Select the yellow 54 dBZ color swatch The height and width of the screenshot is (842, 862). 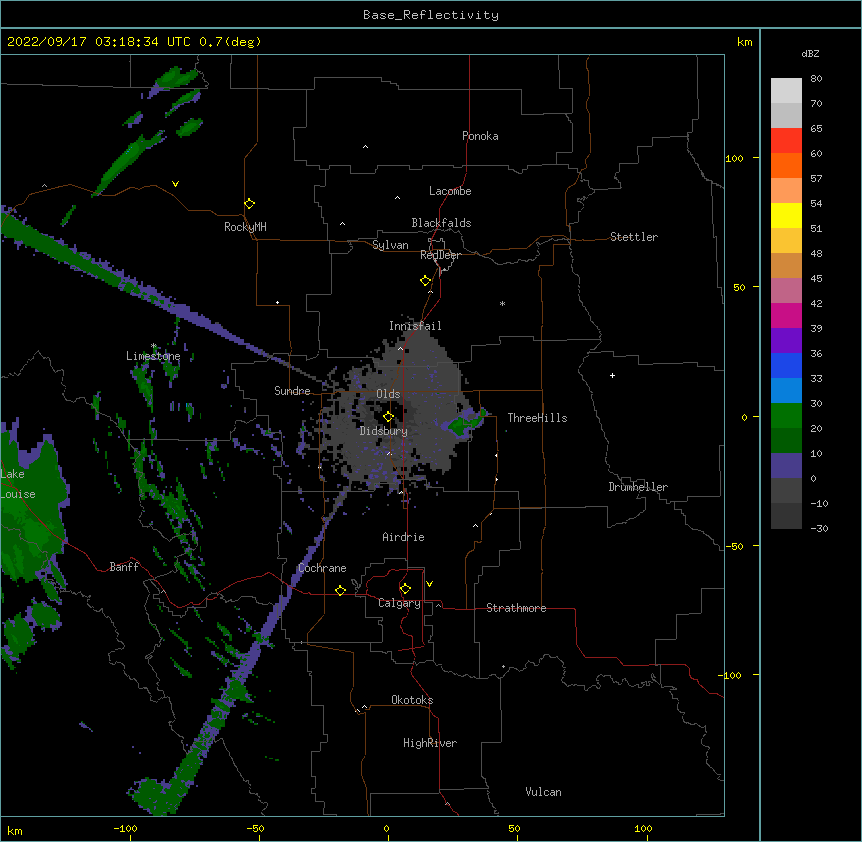tap(786, 215)
